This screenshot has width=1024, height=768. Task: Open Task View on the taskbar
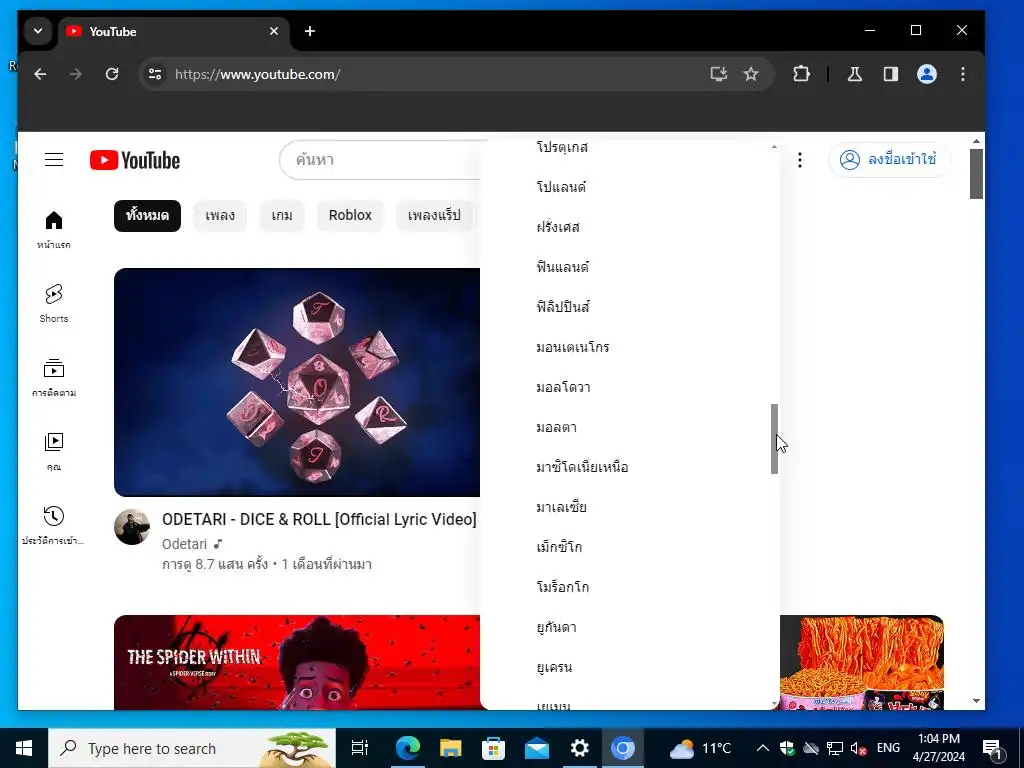click(x=360, y=748)
